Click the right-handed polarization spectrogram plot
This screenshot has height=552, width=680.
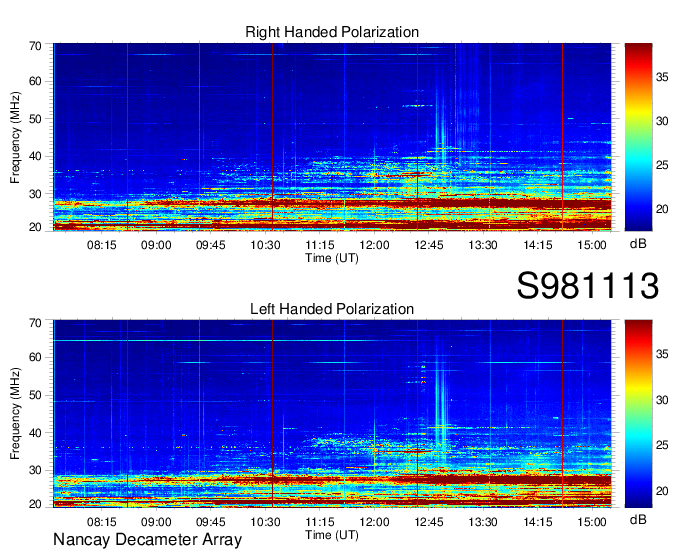coord(332,137)
